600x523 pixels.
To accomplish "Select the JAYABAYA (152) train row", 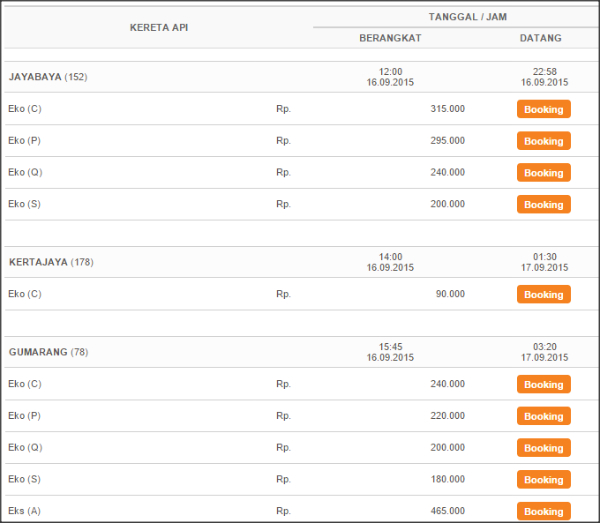I will tap(302, 77).
